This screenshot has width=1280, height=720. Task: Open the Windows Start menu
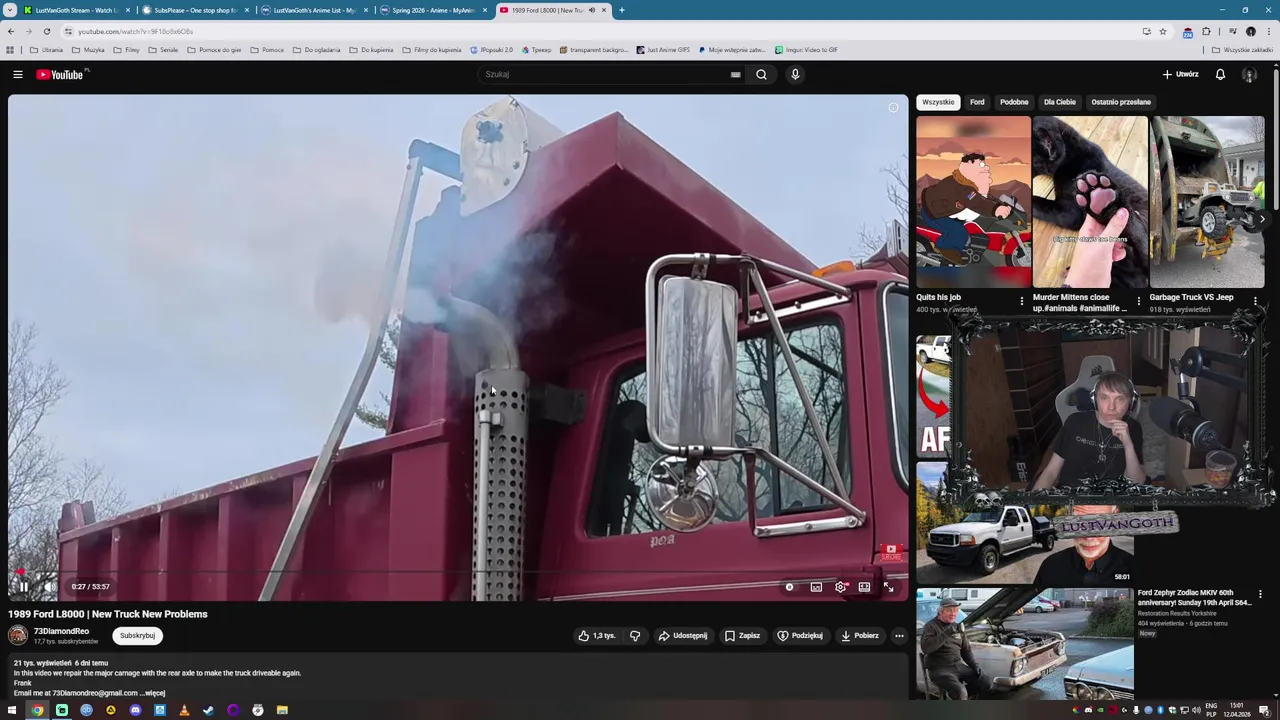(x=12, y=710)
